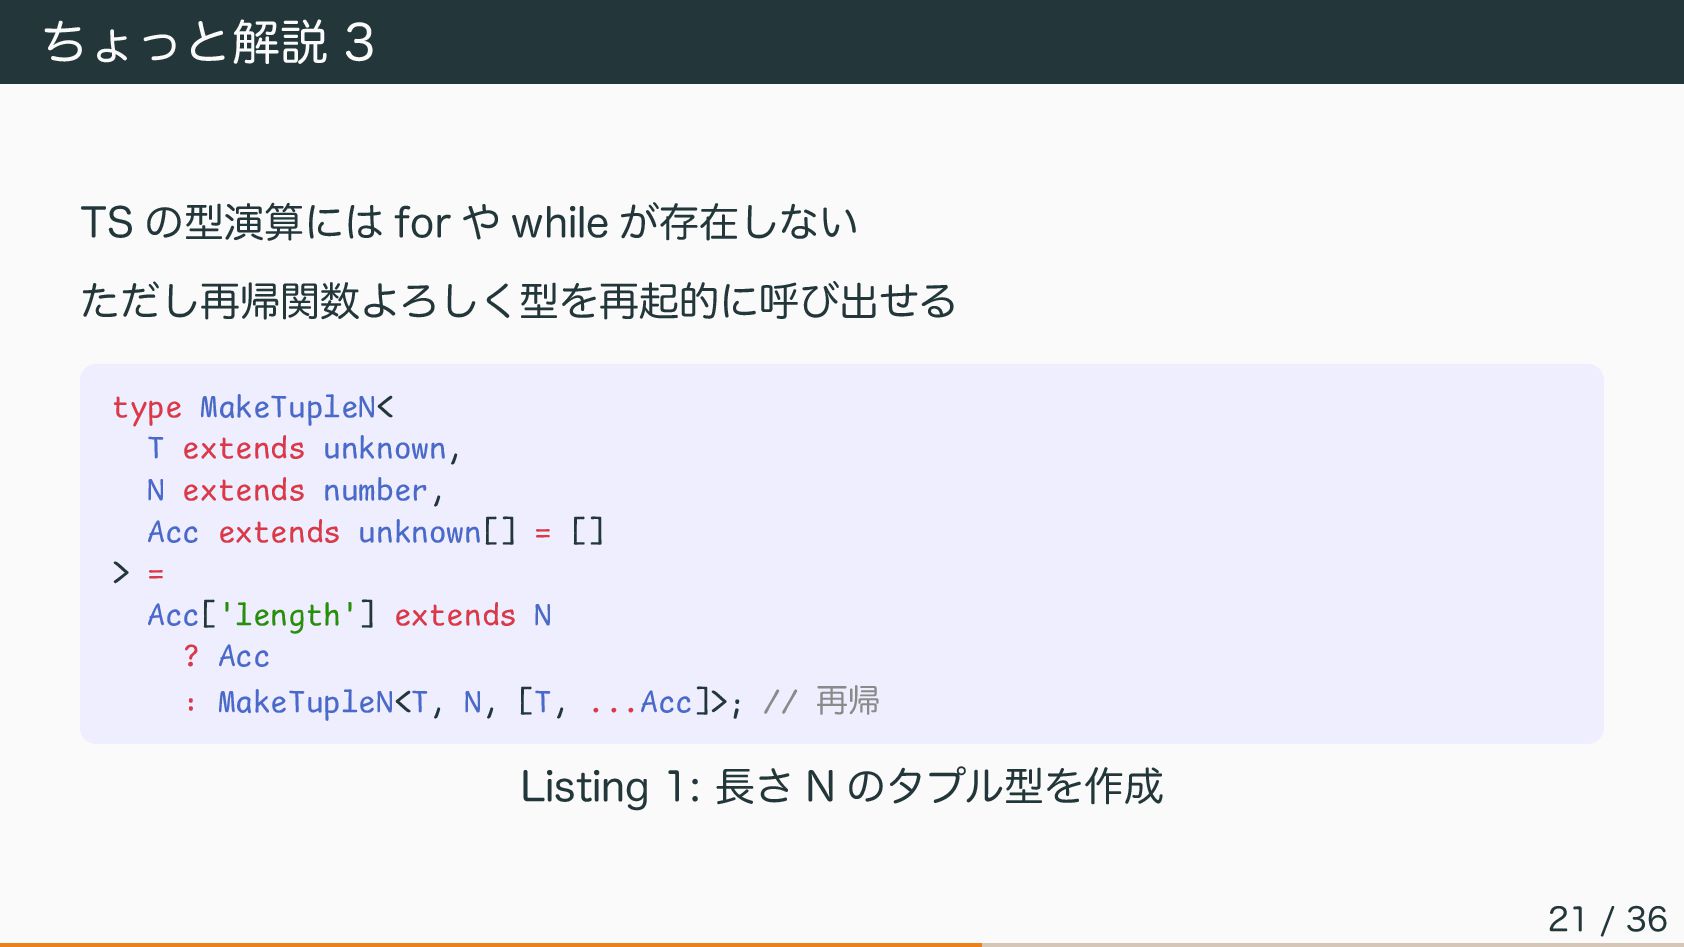The height and width of the screenshot is (947, 1684).
Task: Click the sentence starting with ただし再帰関数
Action: tap(518, 301)
